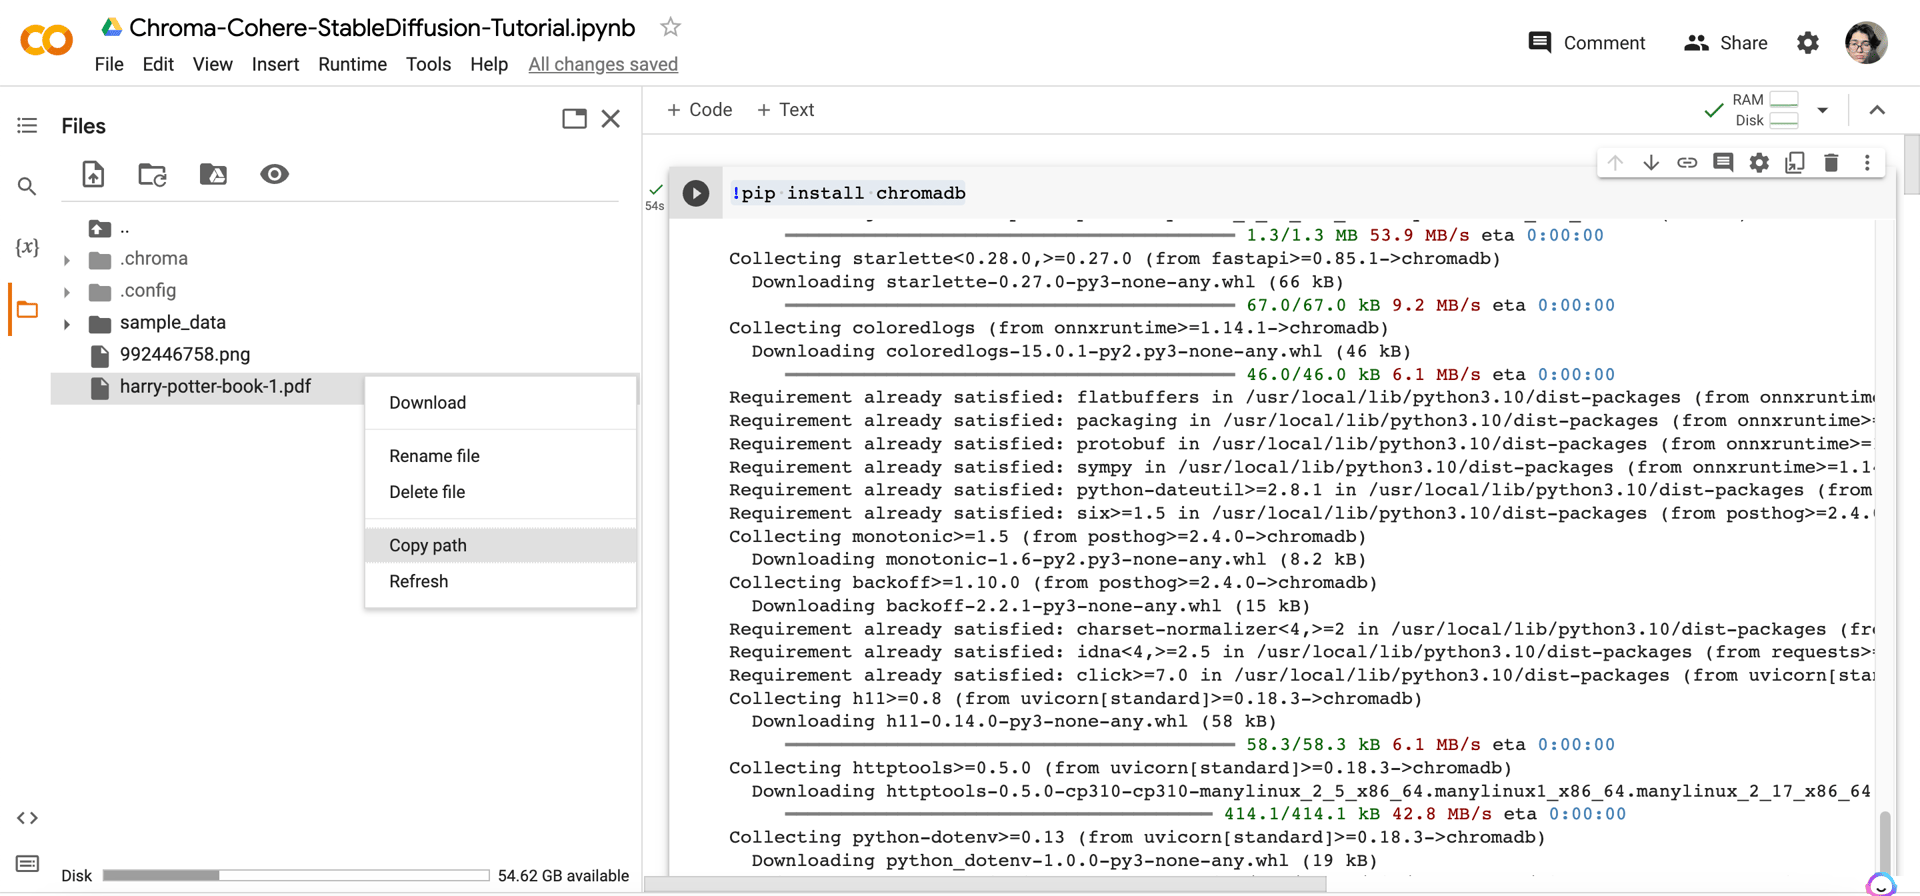This screenshot has width=1920, height=896.
Task: Click the horizontal output scrollbar
Action: pyautogui.click(x=985, y=884)
